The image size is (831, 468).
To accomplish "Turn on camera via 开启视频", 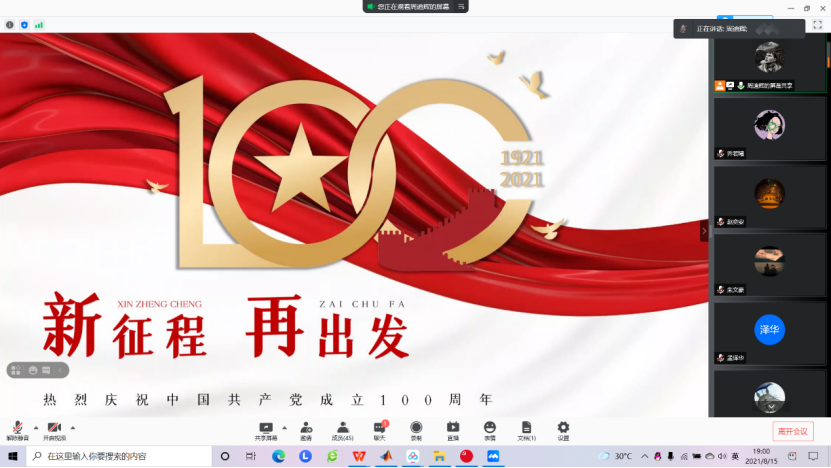I will pyautogui.click(x=54, y=430).
